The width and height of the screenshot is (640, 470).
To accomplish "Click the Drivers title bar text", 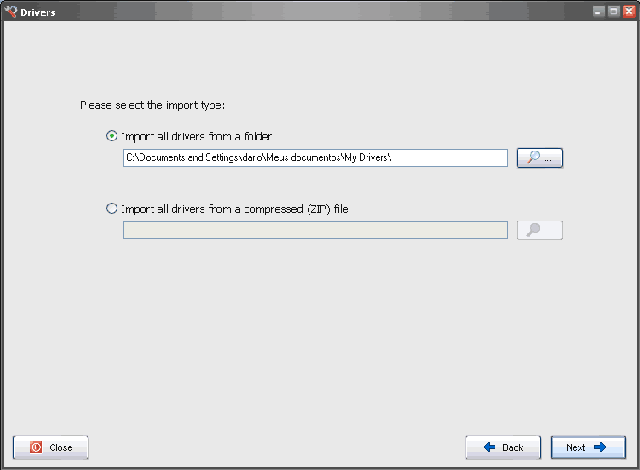I will click(x=38, y=13).
